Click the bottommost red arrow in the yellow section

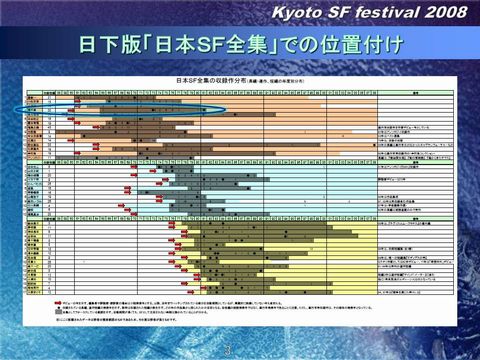point(191,292)
